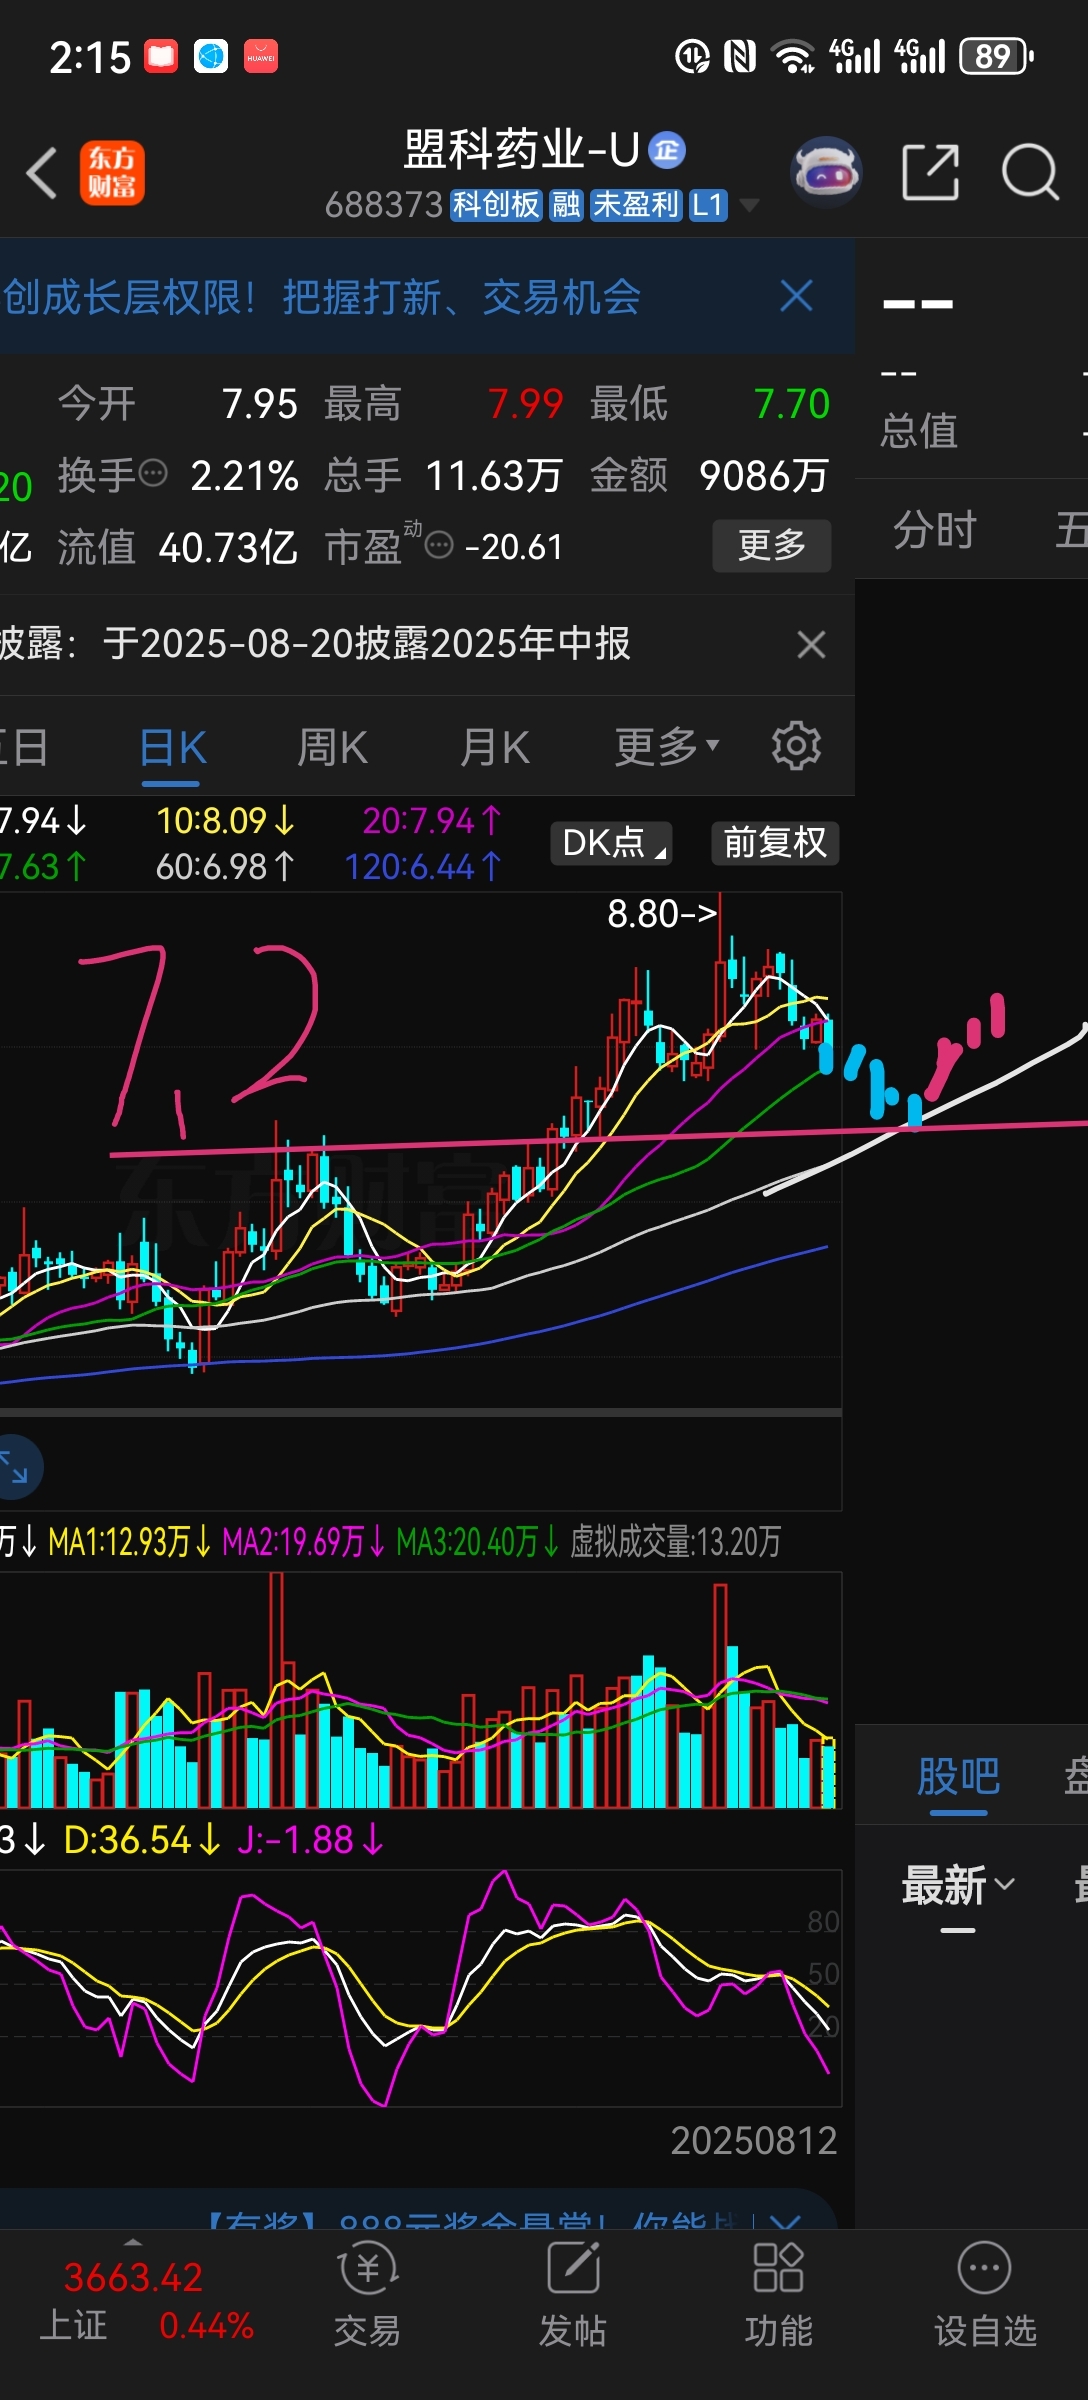Tap the 20250812 date label
This screenshot has height=2400, width=1088.
pyautogui.click(x=753, y=2141)
